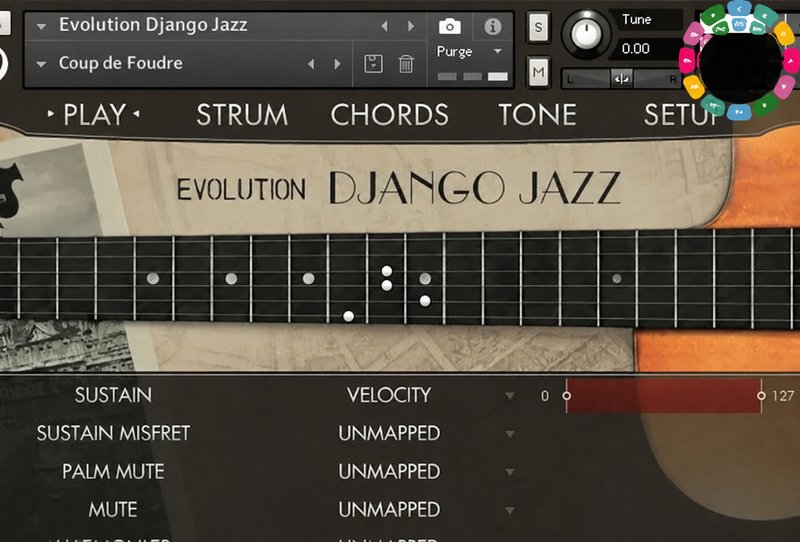The image size is (800, 542).
Task: Click the Tune value 0.00 field
Action: pyautogui.click(x=646, y=49)
